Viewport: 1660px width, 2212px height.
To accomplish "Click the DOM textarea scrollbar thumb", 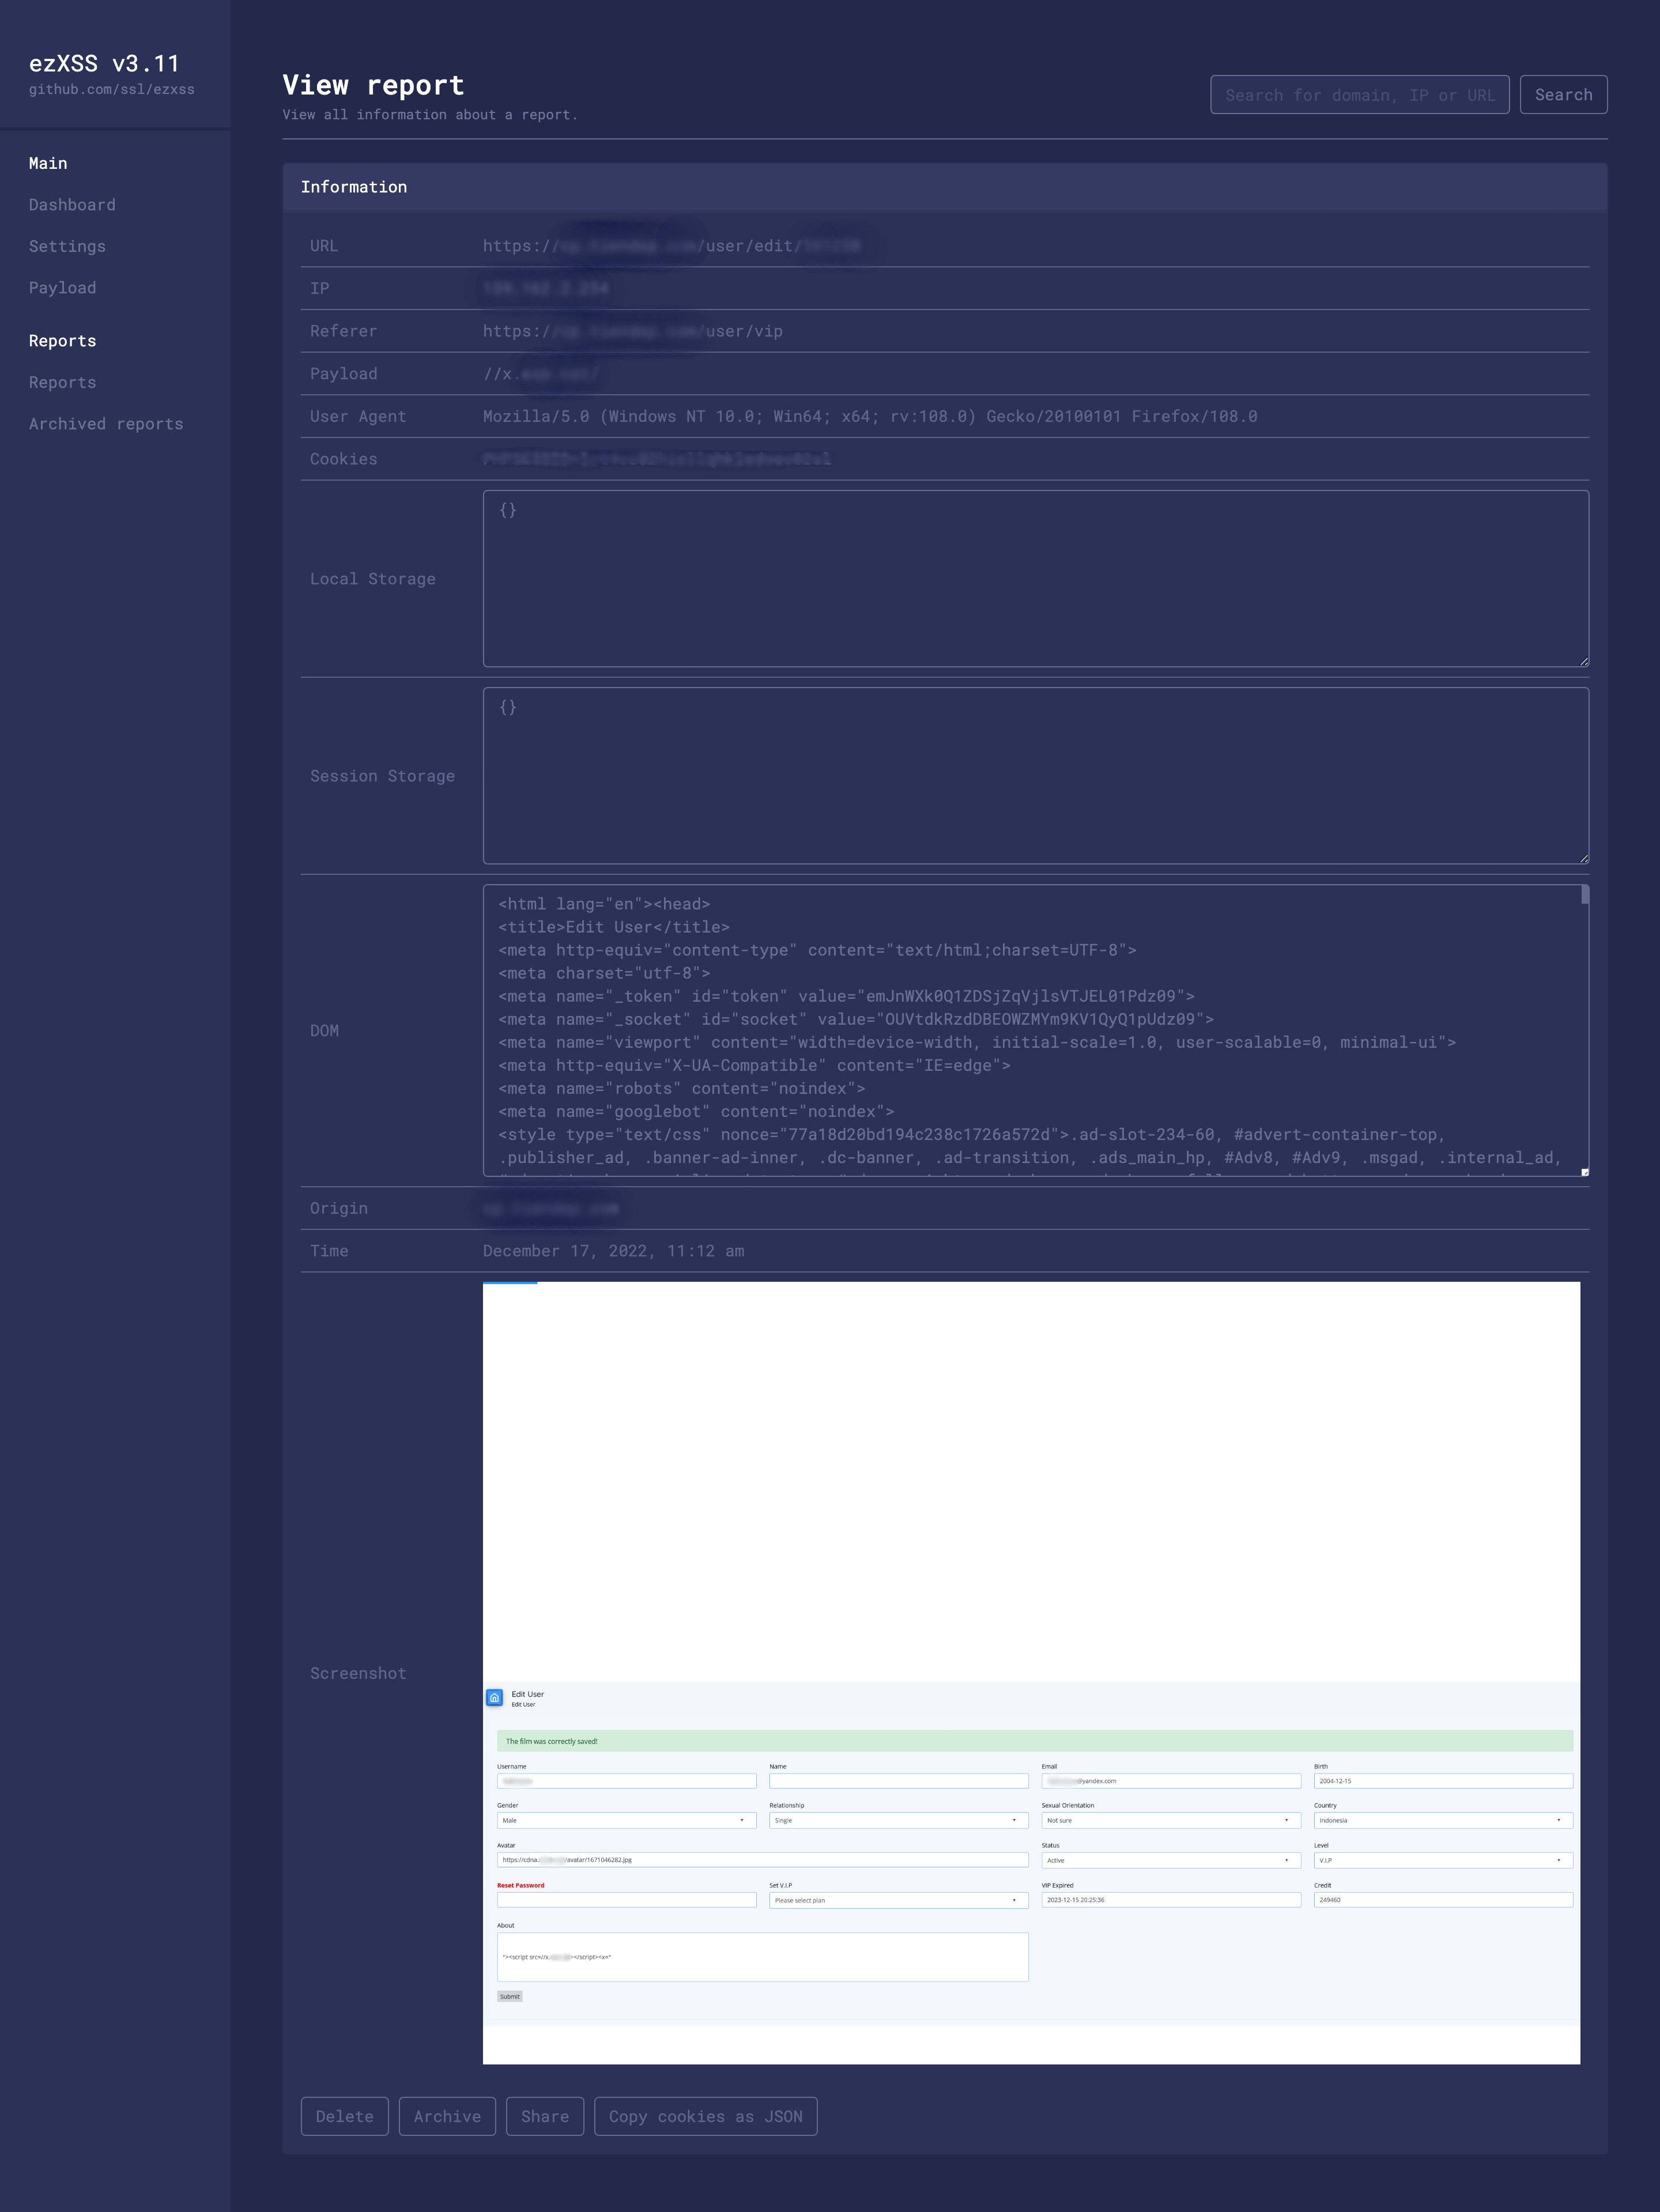I will 1585,894.
